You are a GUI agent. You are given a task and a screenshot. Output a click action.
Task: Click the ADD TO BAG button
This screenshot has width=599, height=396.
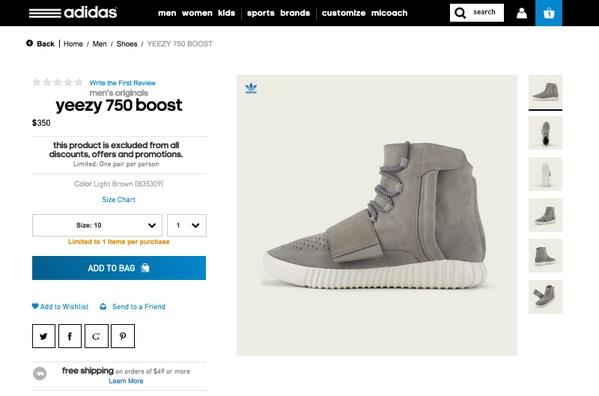(119, 268)
